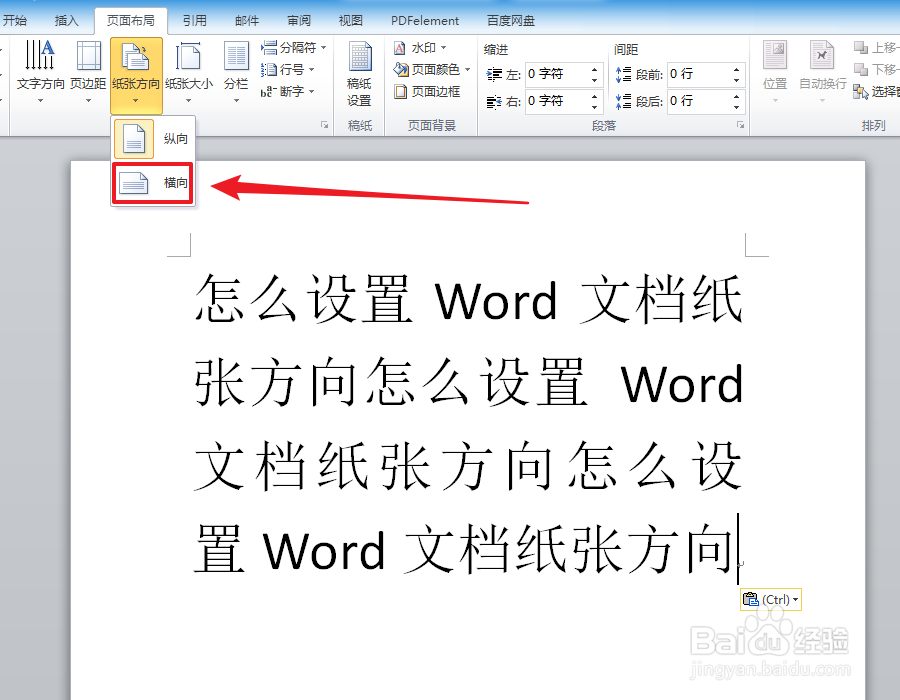This screenshot has height=700, width=900.
Task: Switch to the 审阅 tab
Action: pos(299,21)
